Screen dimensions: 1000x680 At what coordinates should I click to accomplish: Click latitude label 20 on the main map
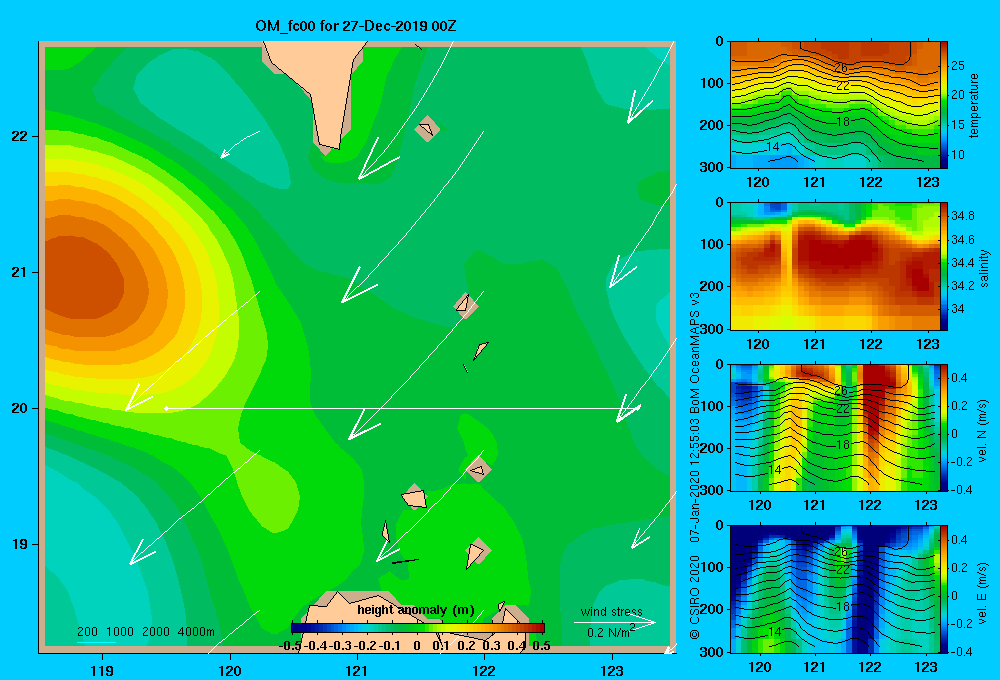click(20, 408)
